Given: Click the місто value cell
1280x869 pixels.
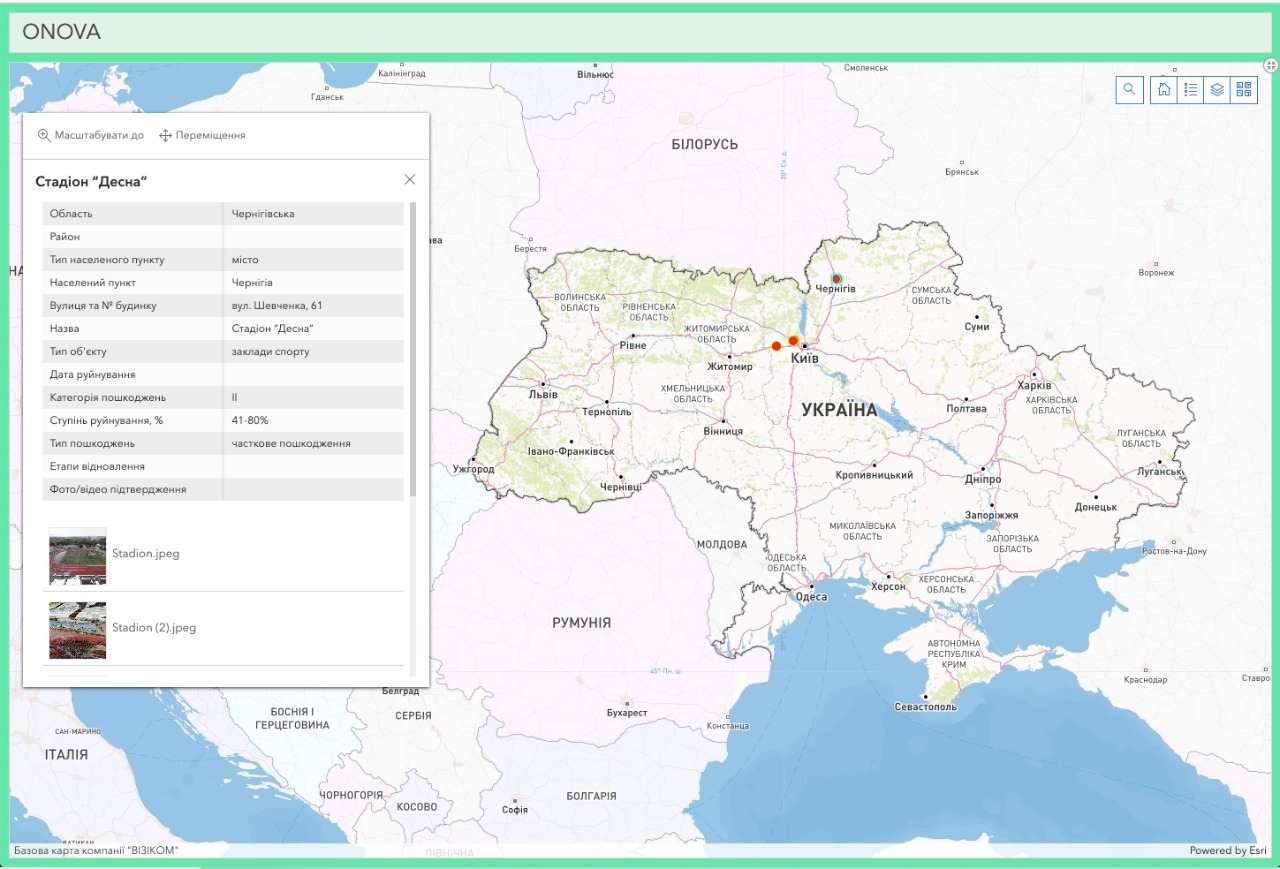Looking at the screenshot, I should (313, 260).
